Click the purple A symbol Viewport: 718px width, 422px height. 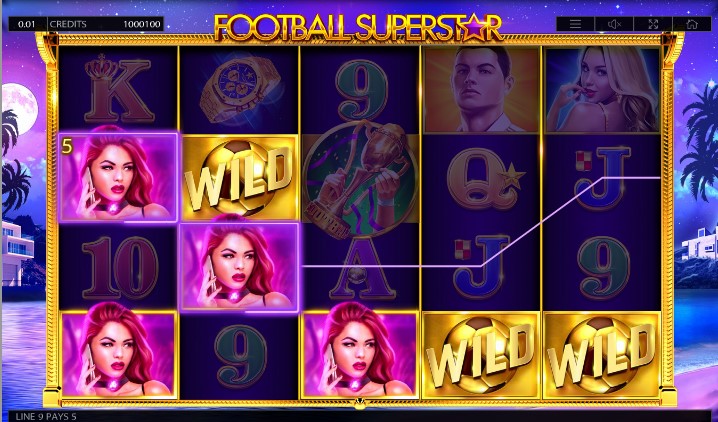[x=360, y=268]
